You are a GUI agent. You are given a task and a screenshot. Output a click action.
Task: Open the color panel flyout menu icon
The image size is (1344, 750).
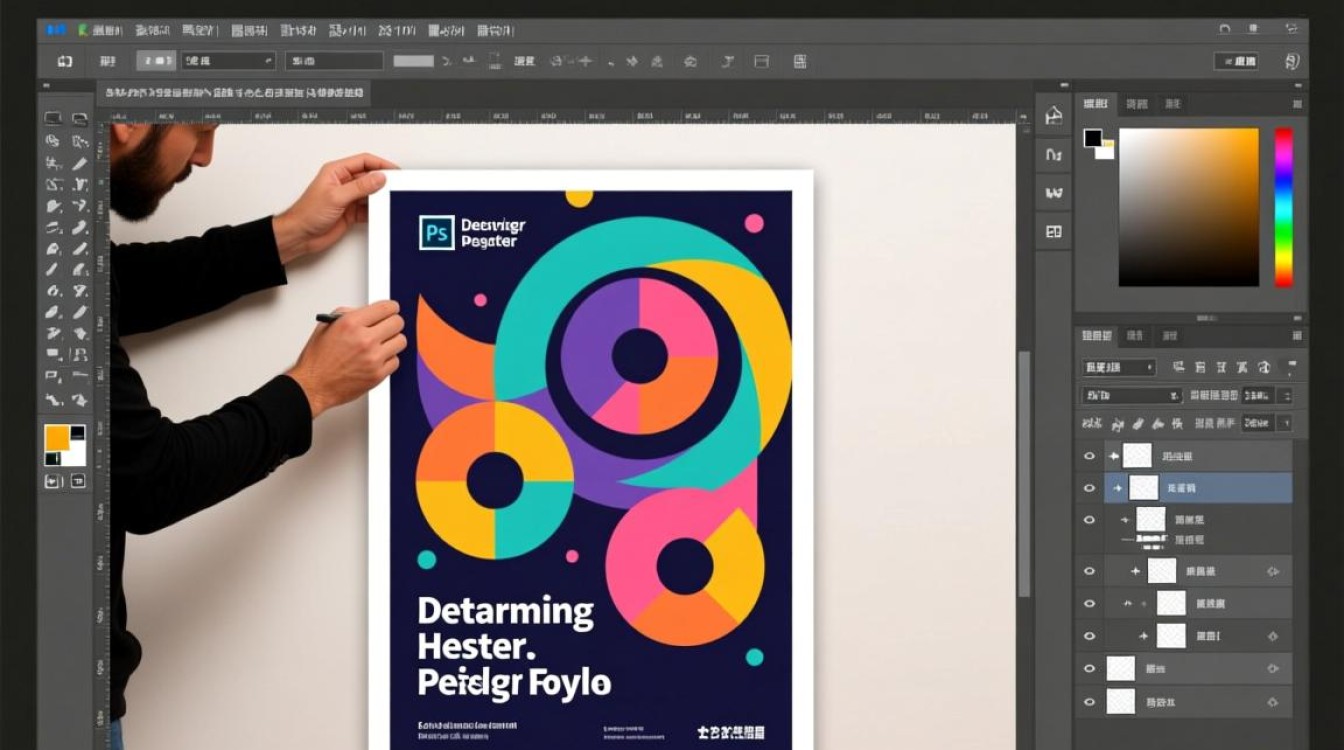coord(1296,104)
